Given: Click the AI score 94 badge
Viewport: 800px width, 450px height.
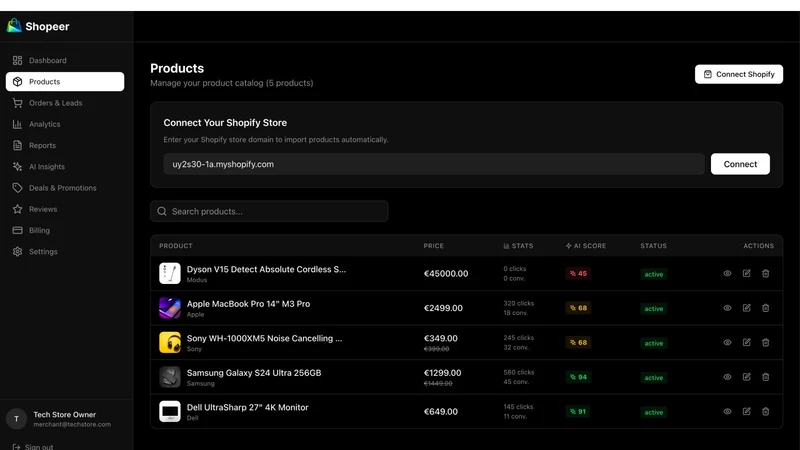Looking at the screenshot, I should pos(578,377).
